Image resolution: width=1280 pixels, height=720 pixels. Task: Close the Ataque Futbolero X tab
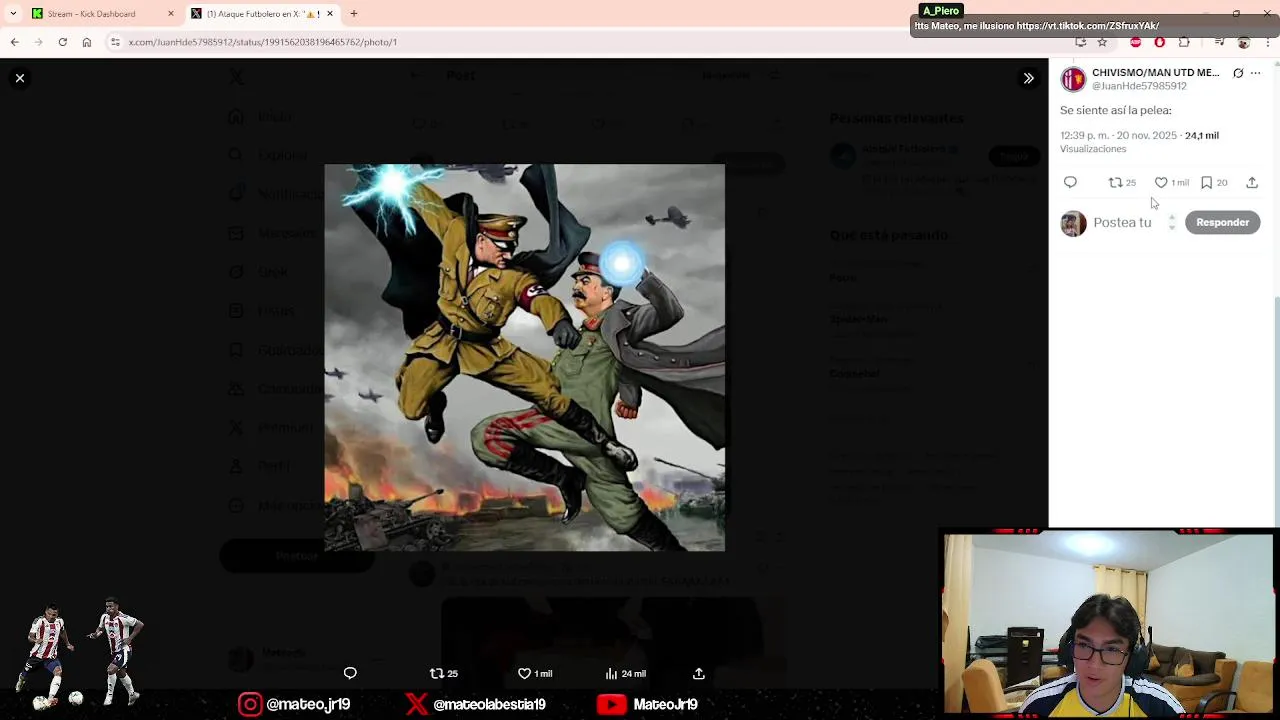(330, 14)
